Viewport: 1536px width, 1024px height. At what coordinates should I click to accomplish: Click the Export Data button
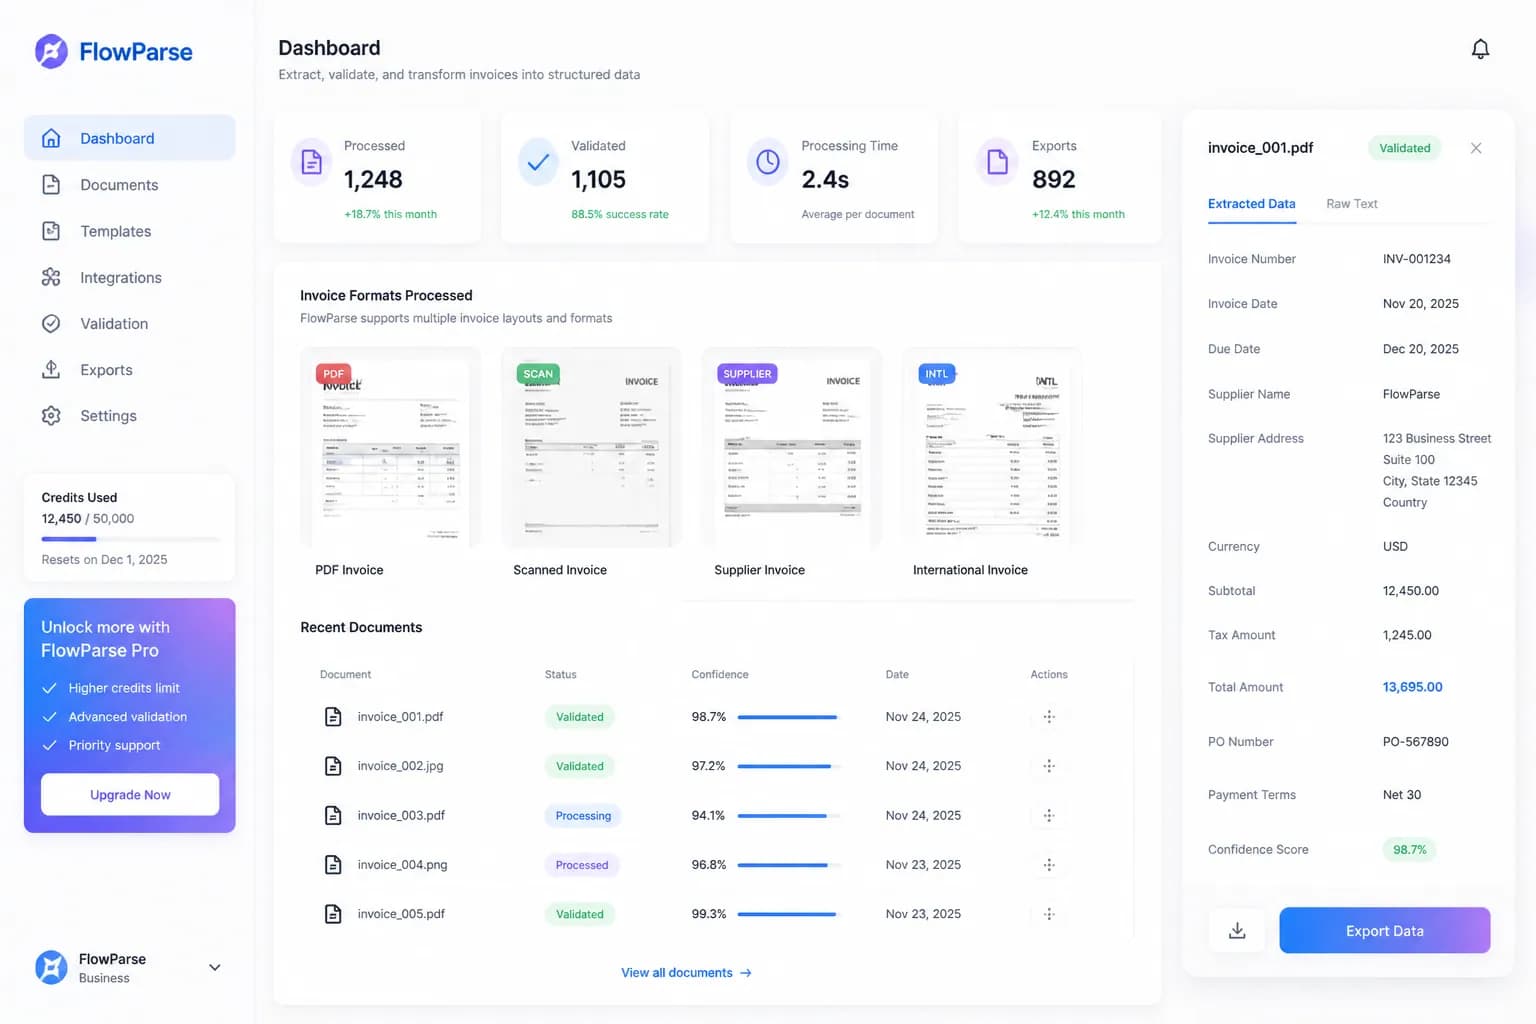click(x=1385, y=931)
